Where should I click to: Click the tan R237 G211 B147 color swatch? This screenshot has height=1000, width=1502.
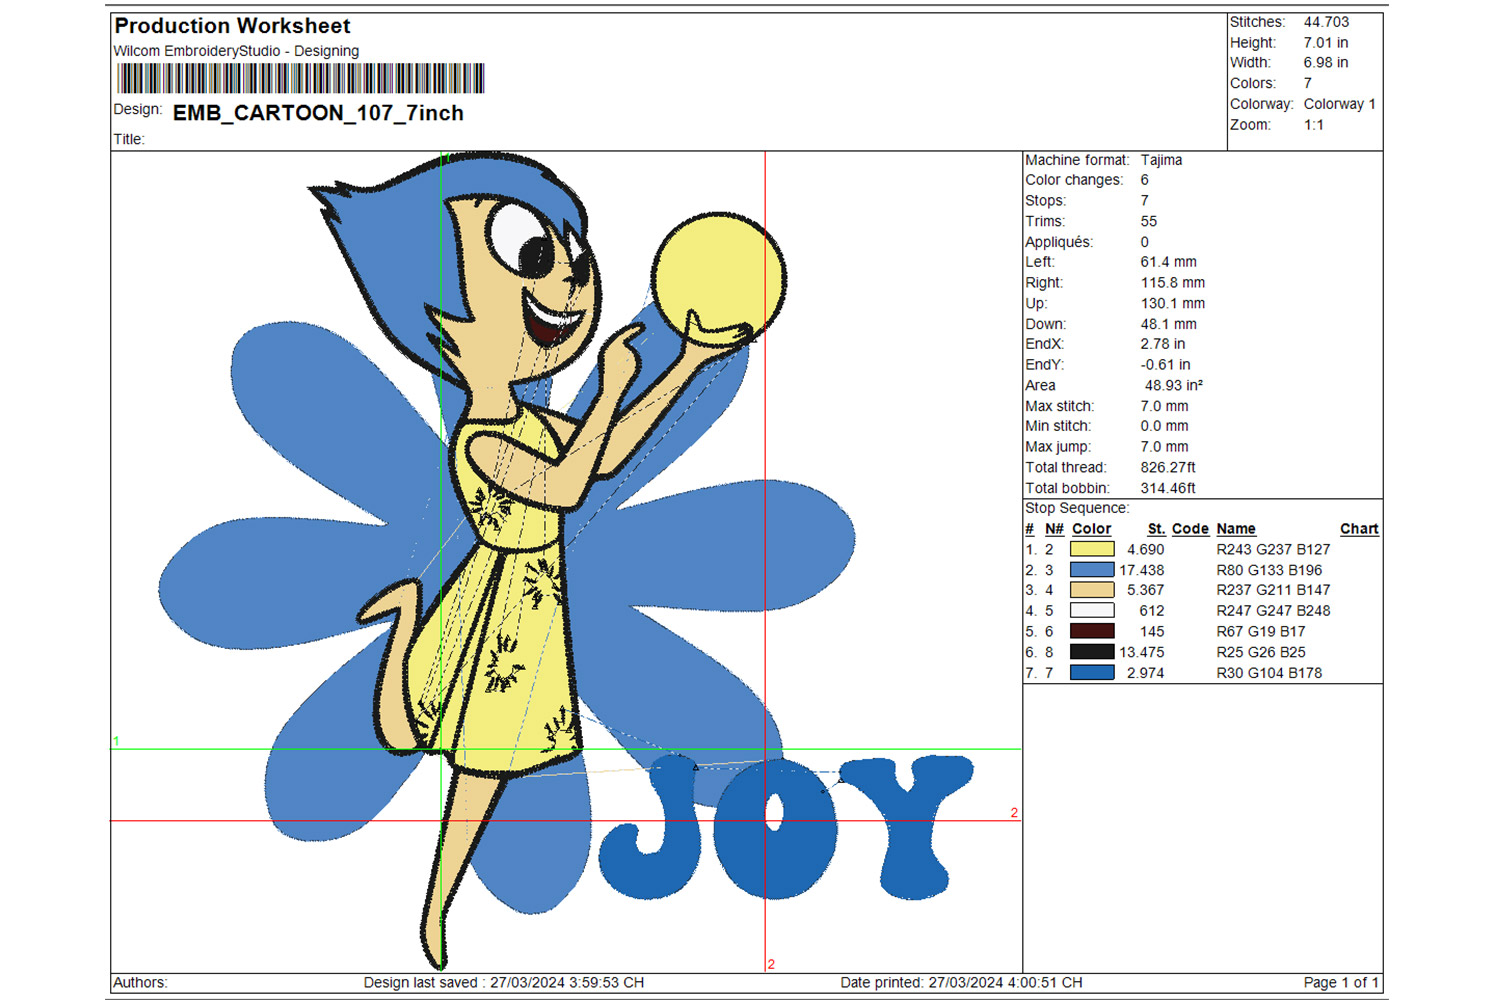[1092, 590]
